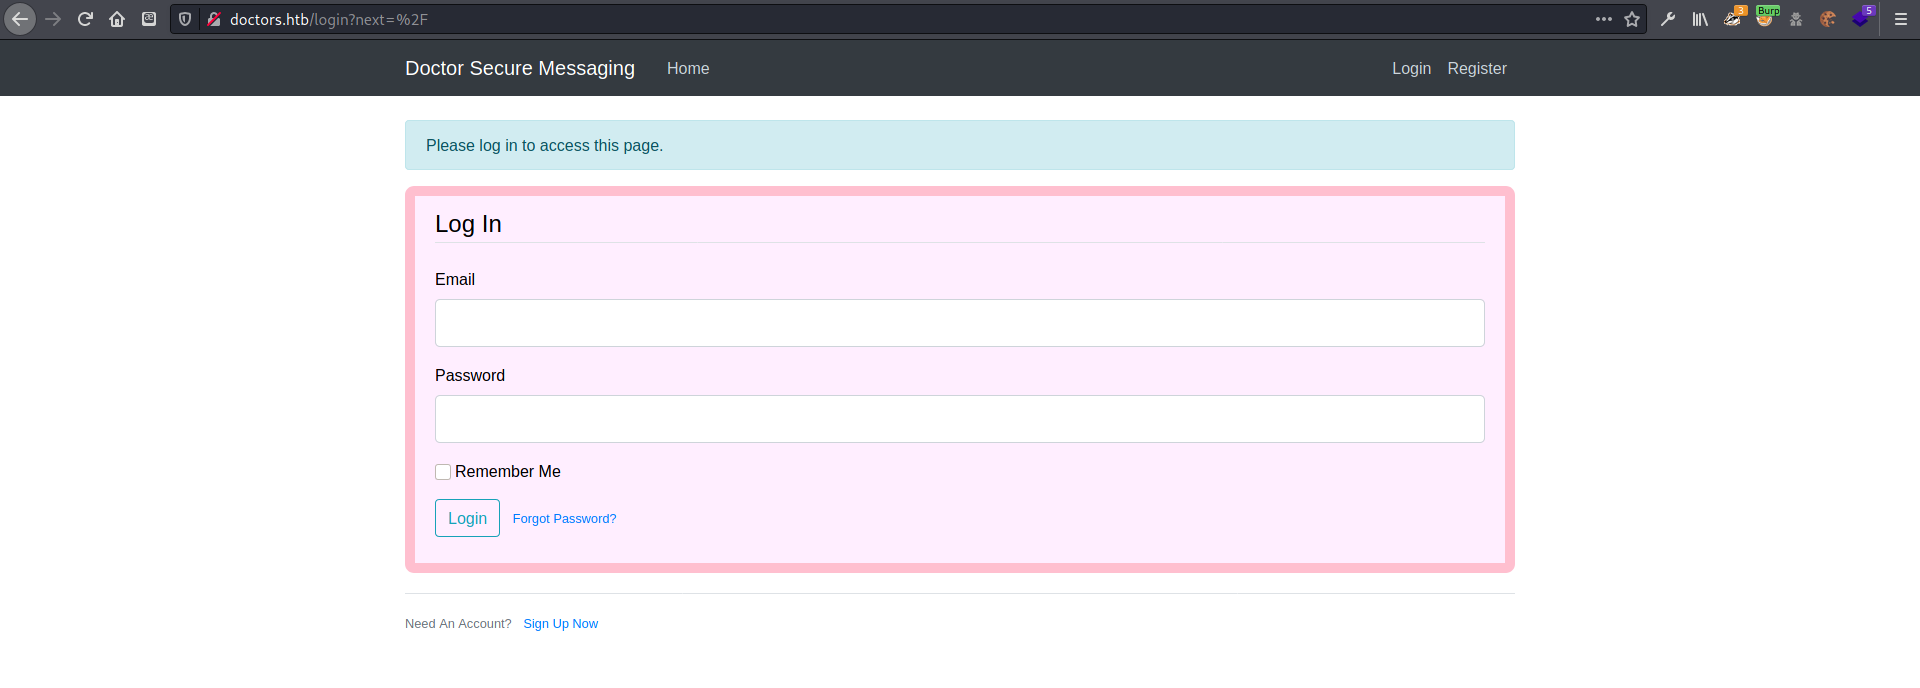The height and width of the screenshot is (688, 1920).
Task: Bookmark this page with the star icon
Action: point(1632,19)
